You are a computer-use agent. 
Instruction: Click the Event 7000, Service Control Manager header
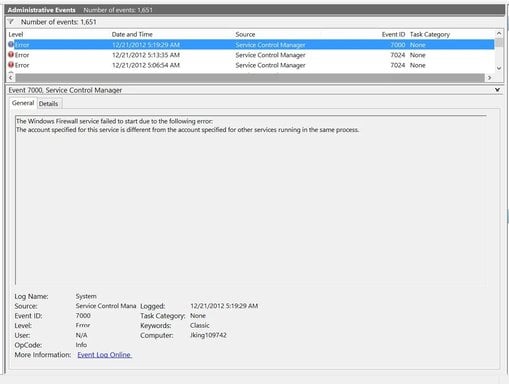[65, 90]
